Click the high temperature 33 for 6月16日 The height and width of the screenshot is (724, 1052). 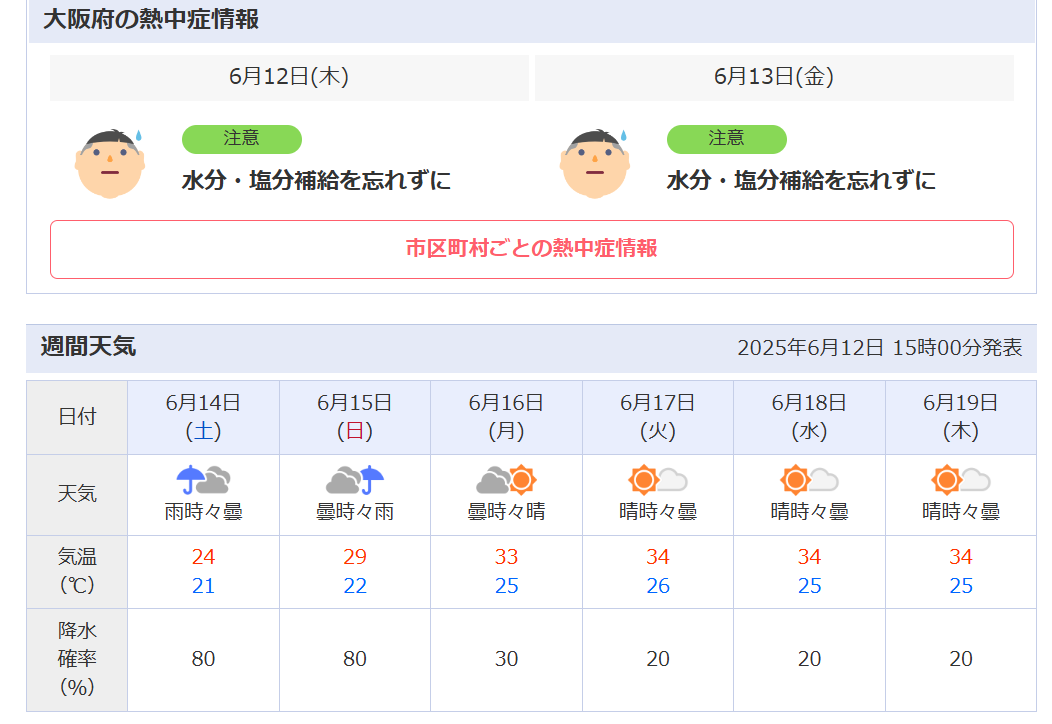click(507, 557)
